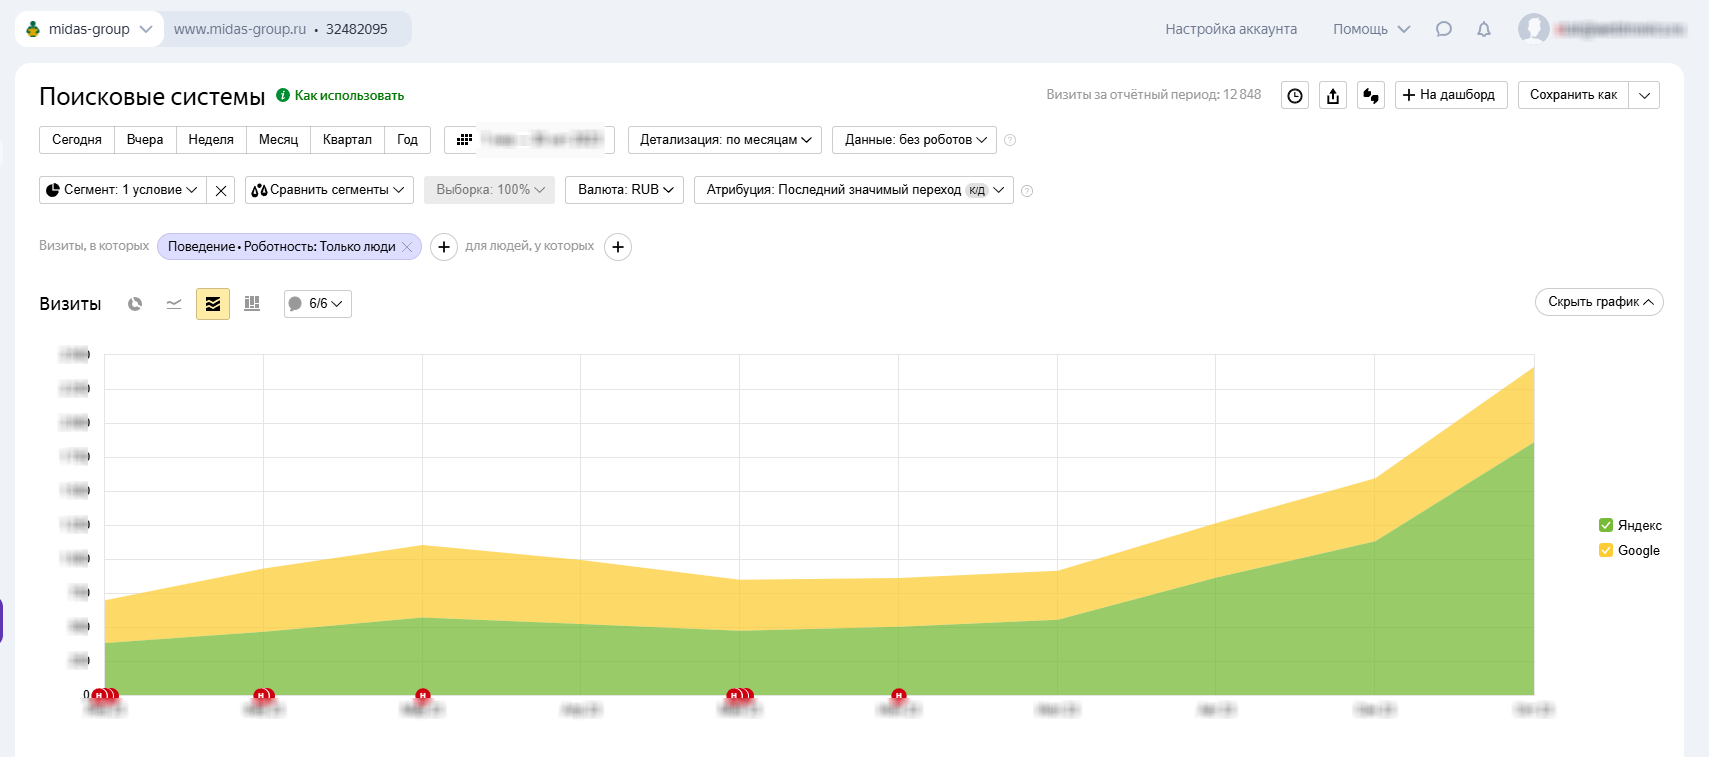Toggle the Google legend checkbox
This screenshot has width=1709, height=757.
coord(1606,550)
